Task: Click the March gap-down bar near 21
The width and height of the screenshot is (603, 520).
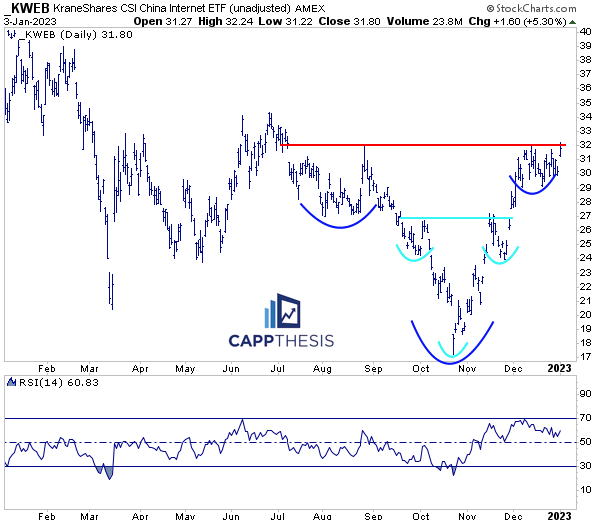Action: [x=111, y=293]
